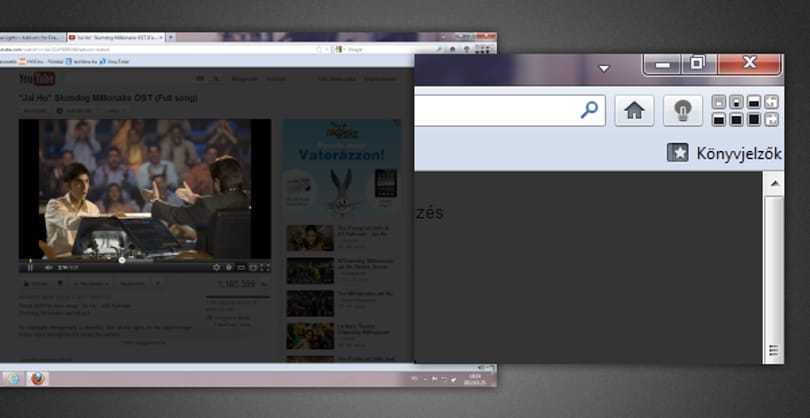Open the second related video thumbnail

click(310, 270)
